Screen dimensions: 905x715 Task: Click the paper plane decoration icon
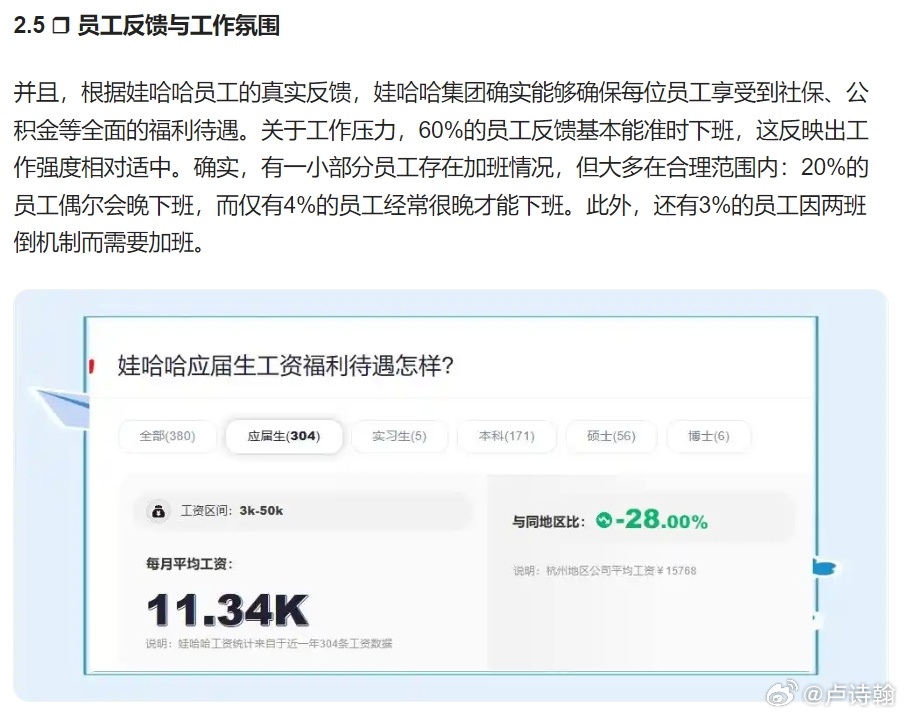pos(62,407)
